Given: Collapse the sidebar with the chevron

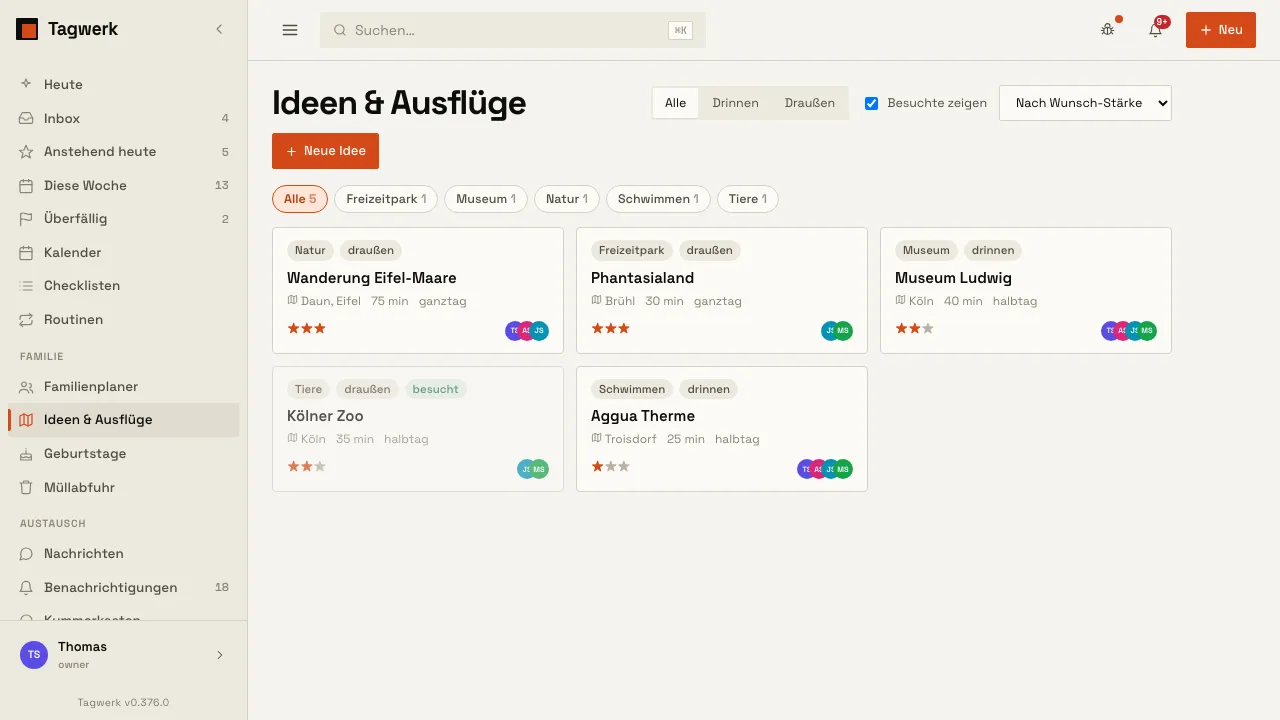Looking at the screenshot, I should [x=219, y=30].
